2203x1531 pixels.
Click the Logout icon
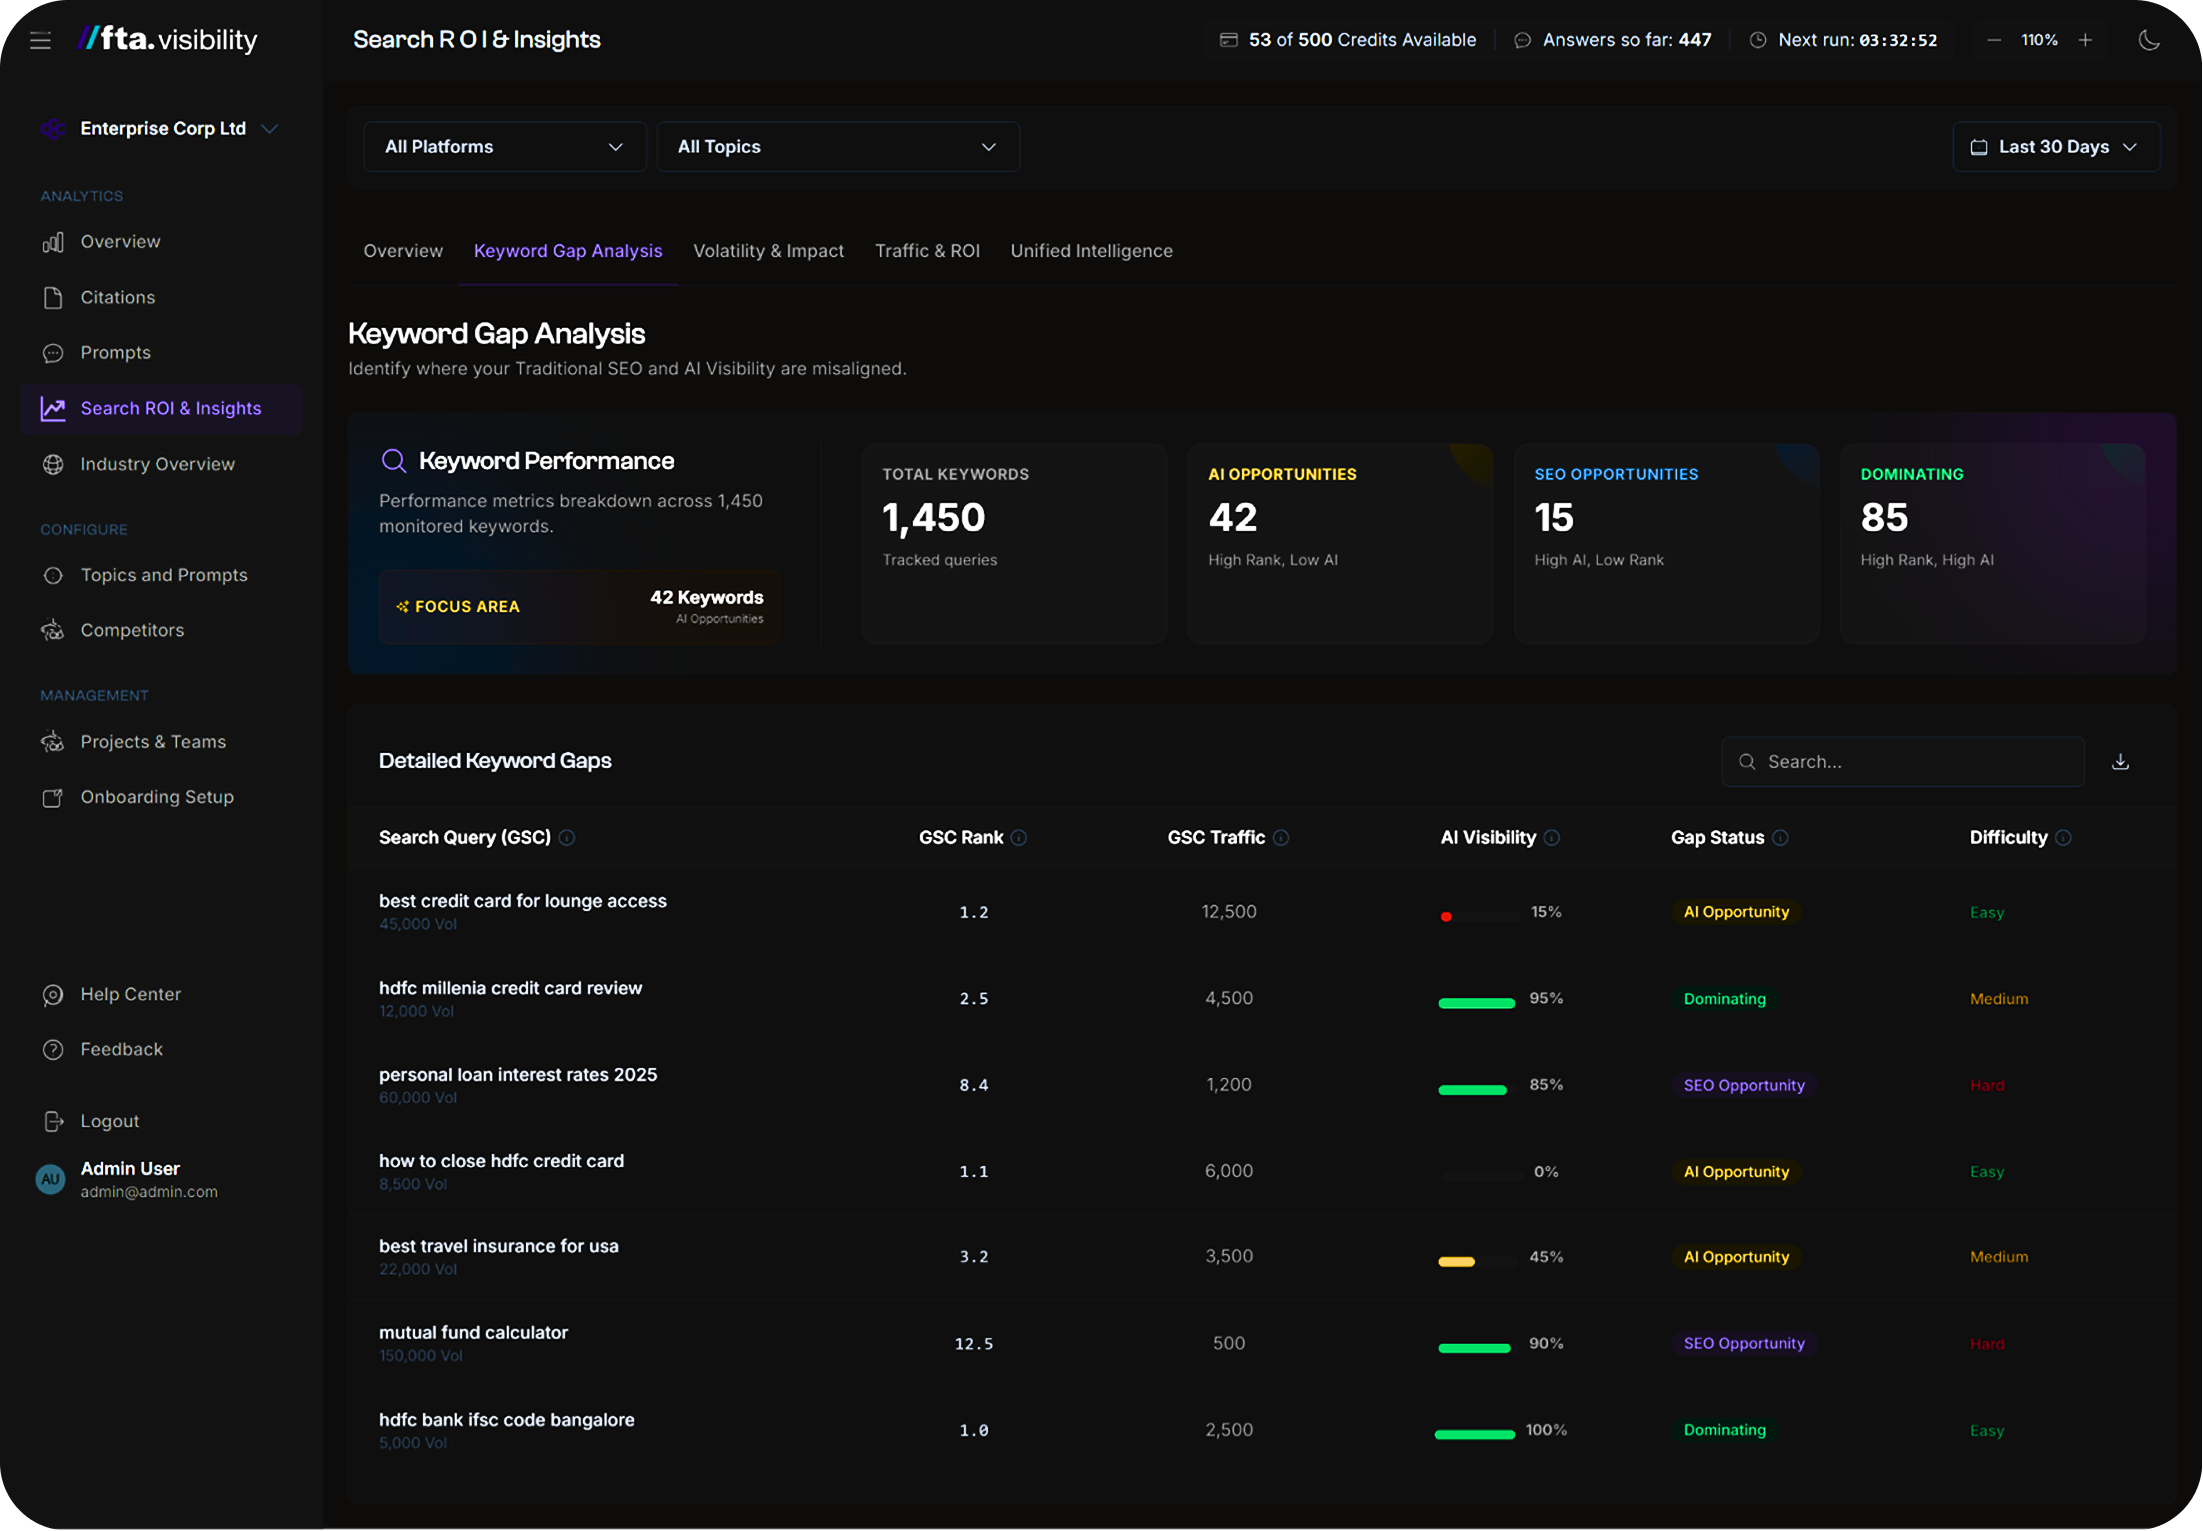coord(53,1122)
